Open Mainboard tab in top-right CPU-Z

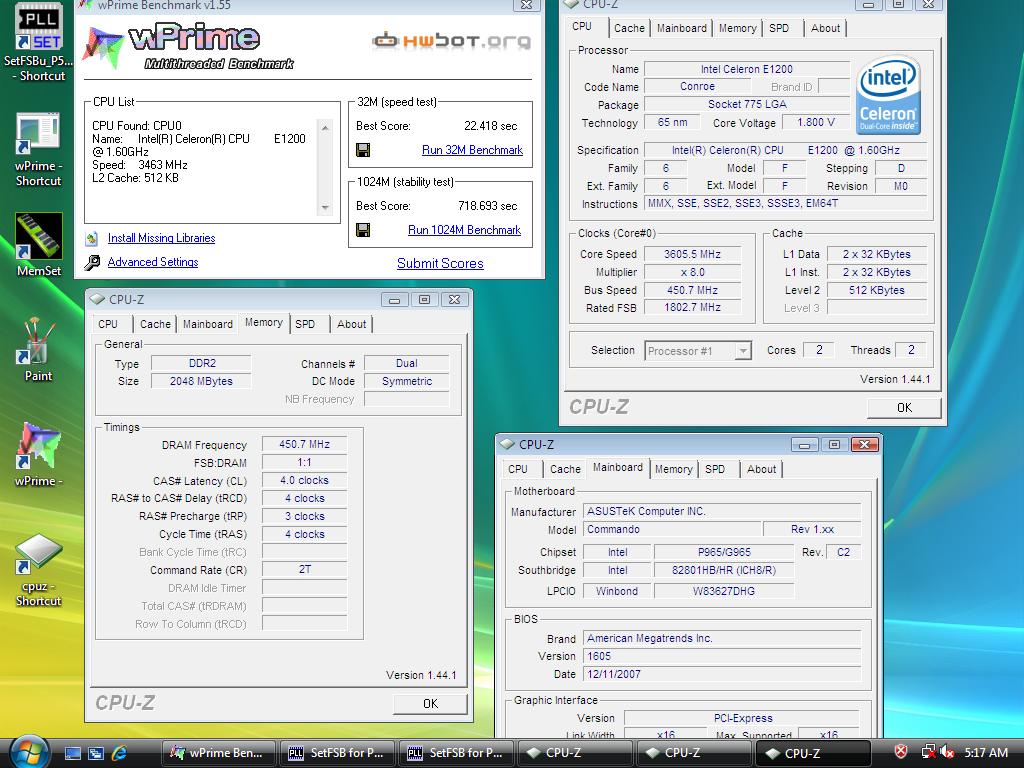click(x=681, y=28)
